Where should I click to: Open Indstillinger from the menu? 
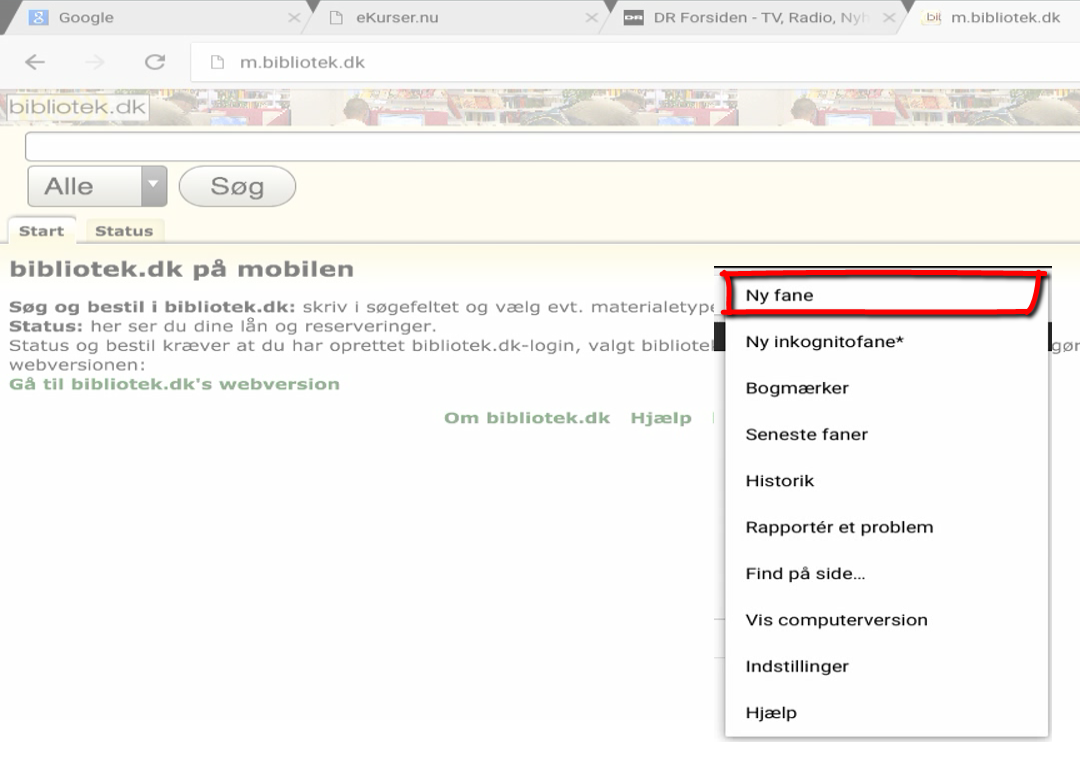886,666
